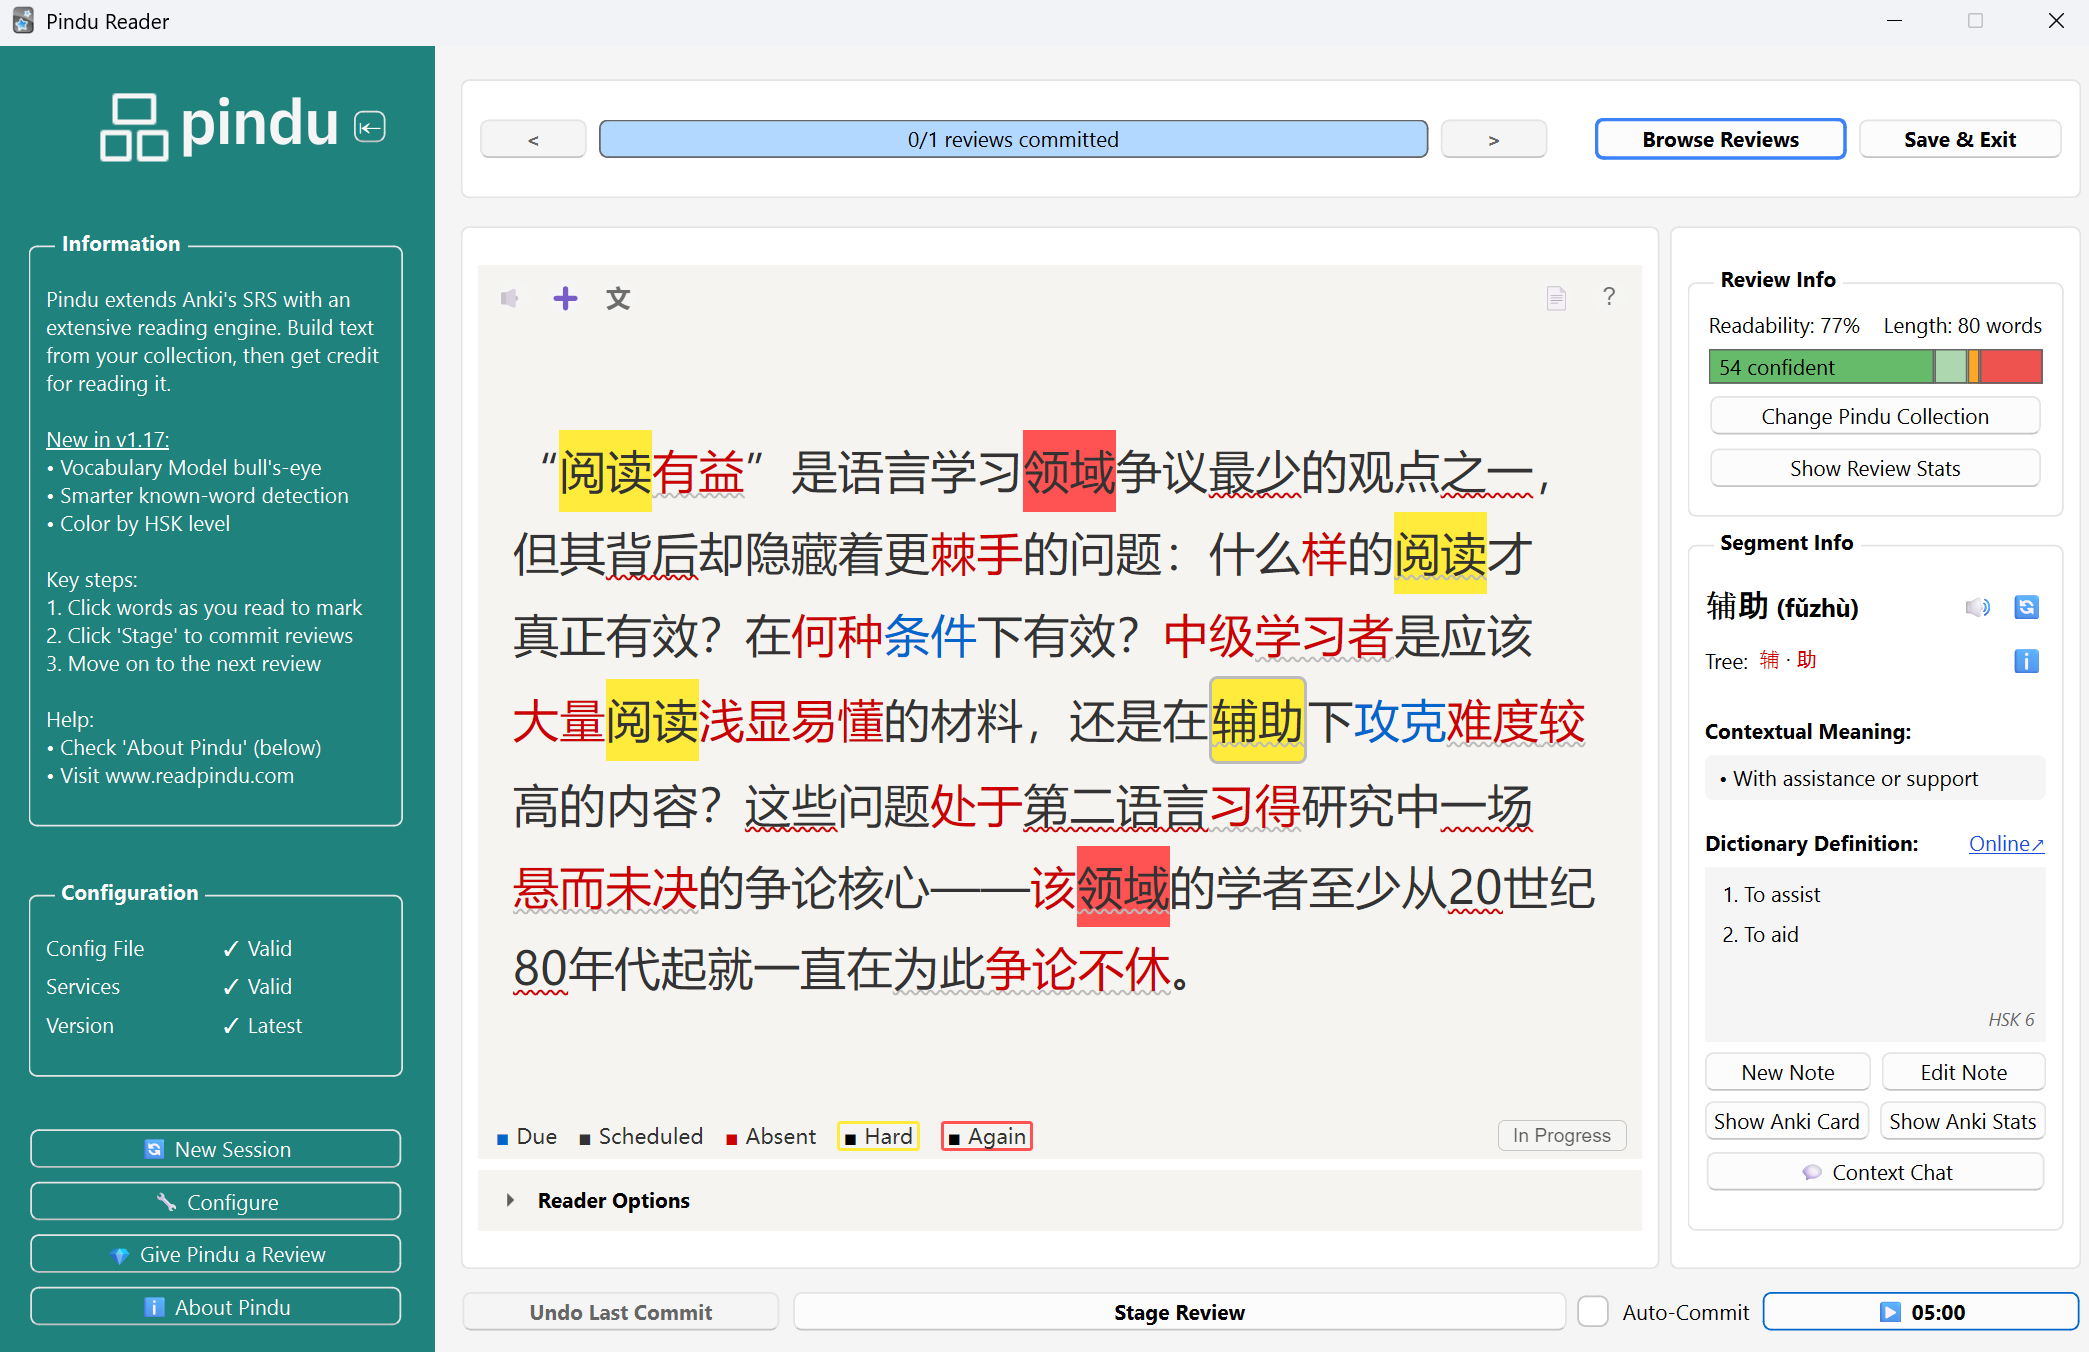This screenshot has height=1352, width=2089.
Task: Click the red segment of confidence bar
Action: pos(2010,367)
